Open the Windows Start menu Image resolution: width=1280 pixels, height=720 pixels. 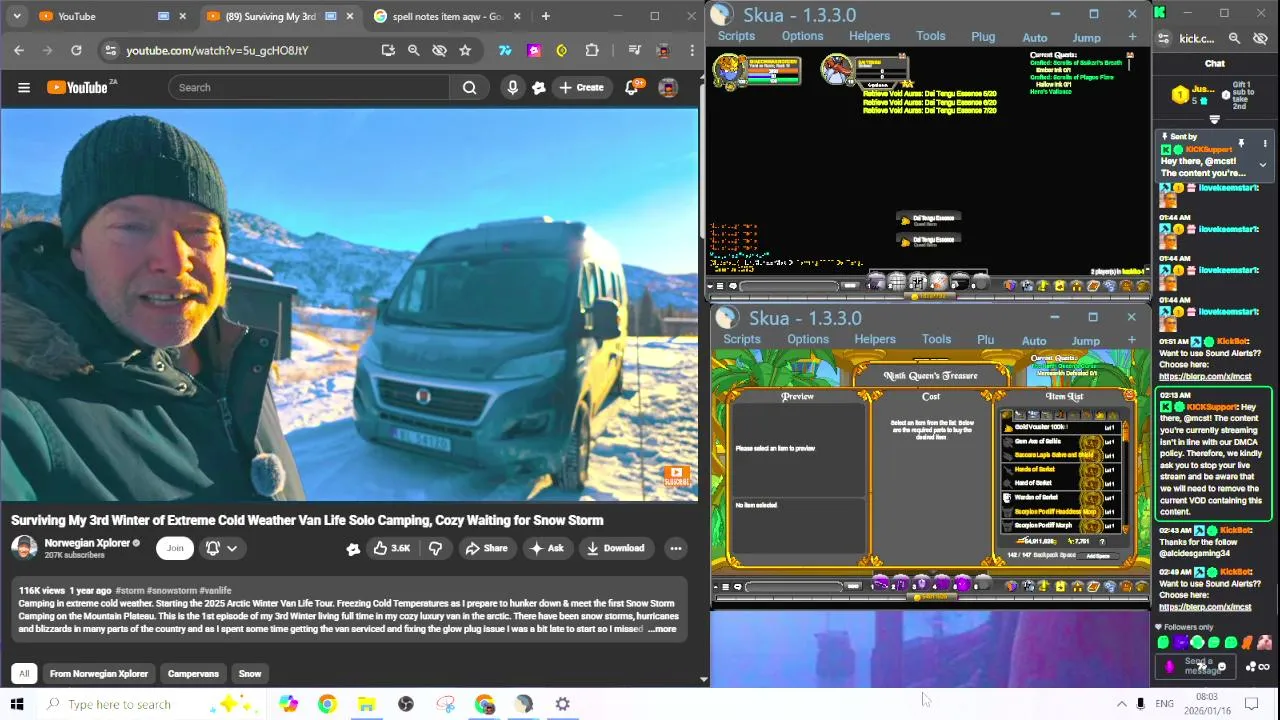pos(17,704)
